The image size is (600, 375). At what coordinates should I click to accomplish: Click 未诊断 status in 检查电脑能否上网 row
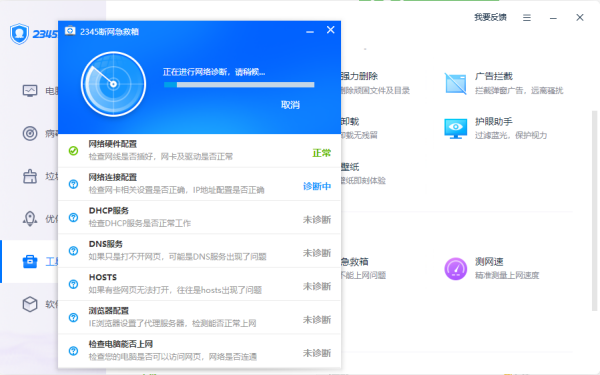pyautogui.click(x=317, y=353)
